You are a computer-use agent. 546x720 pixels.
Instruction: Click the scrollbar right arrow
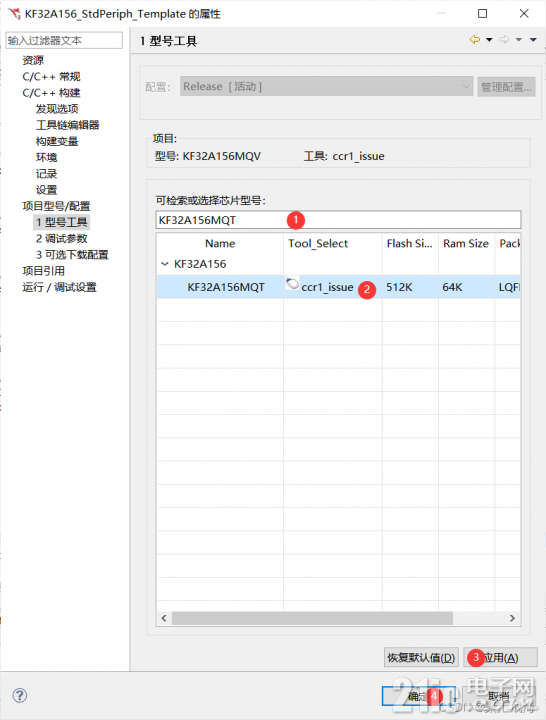click(512, 618)
